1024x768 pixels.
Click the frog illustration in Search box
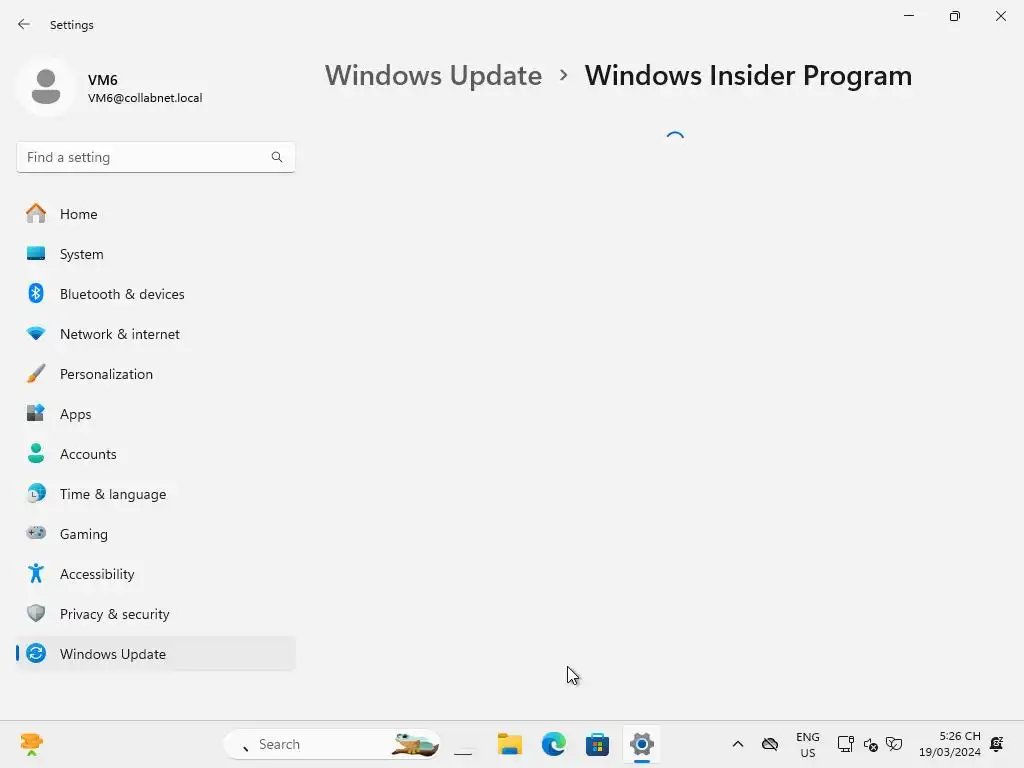click(x=415, y=744)
